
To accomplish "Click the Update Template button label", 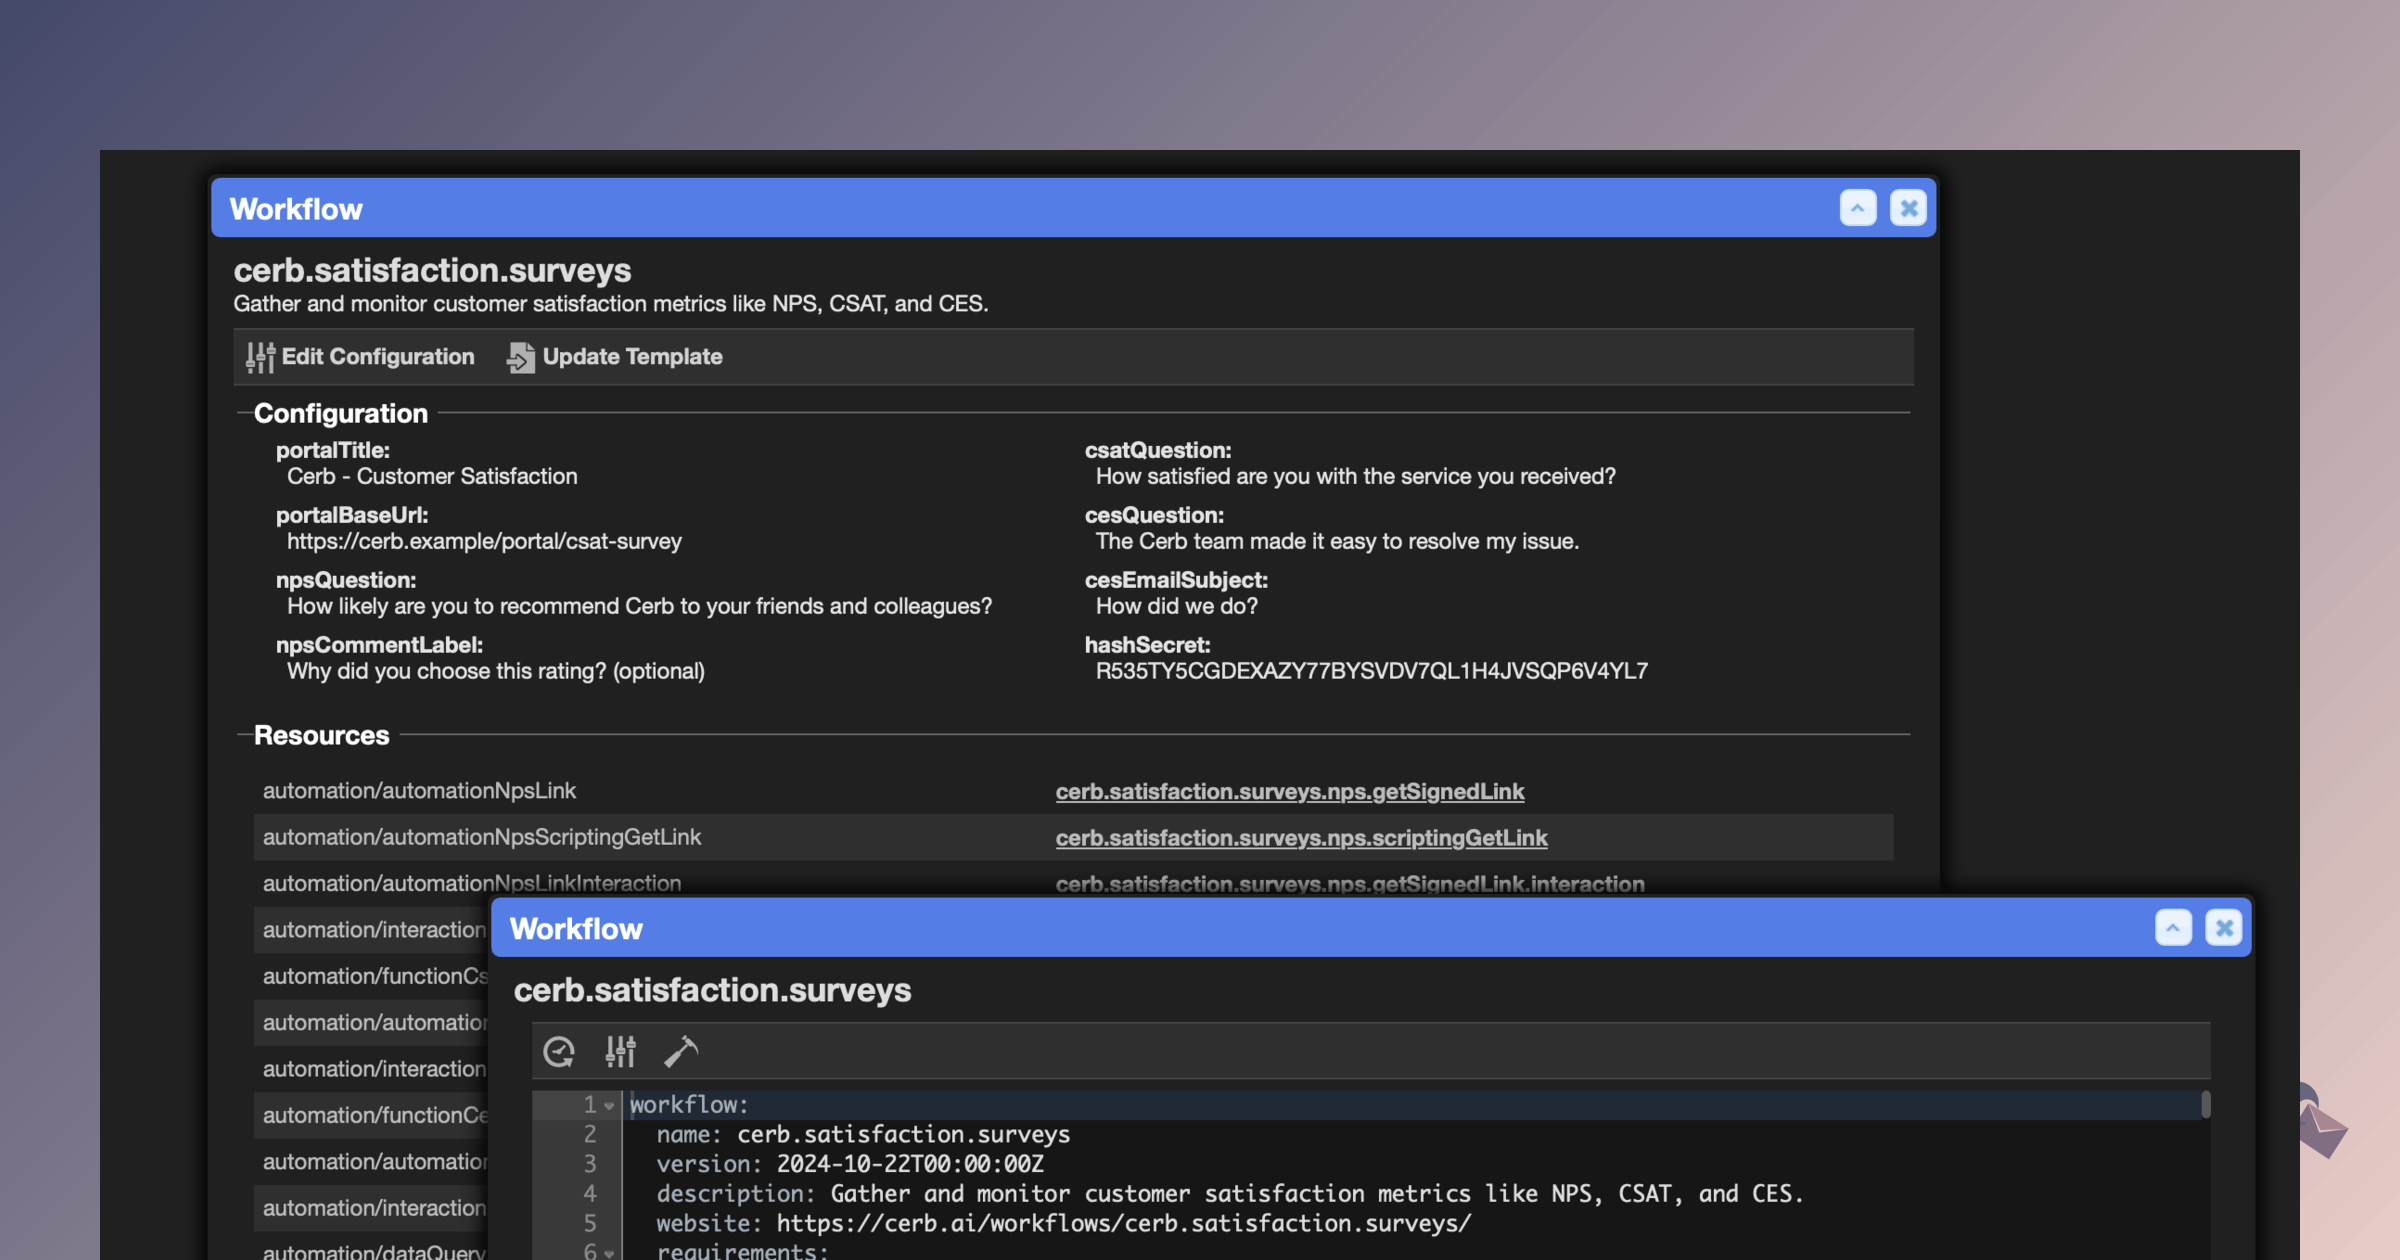I will pos(632,357).
